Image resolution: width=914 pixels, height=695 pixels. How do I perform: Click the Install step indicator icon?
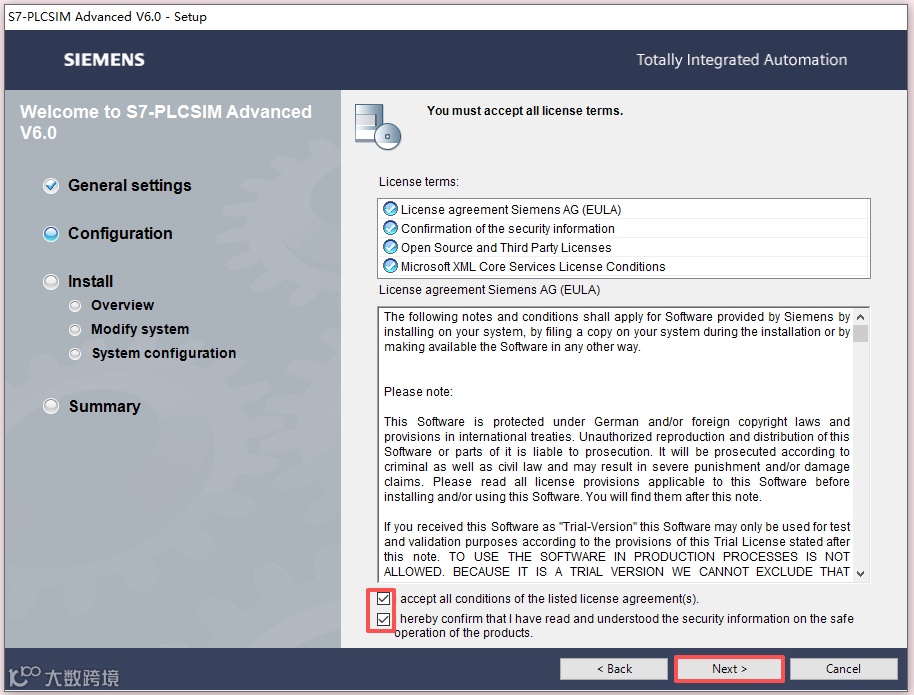51,282
